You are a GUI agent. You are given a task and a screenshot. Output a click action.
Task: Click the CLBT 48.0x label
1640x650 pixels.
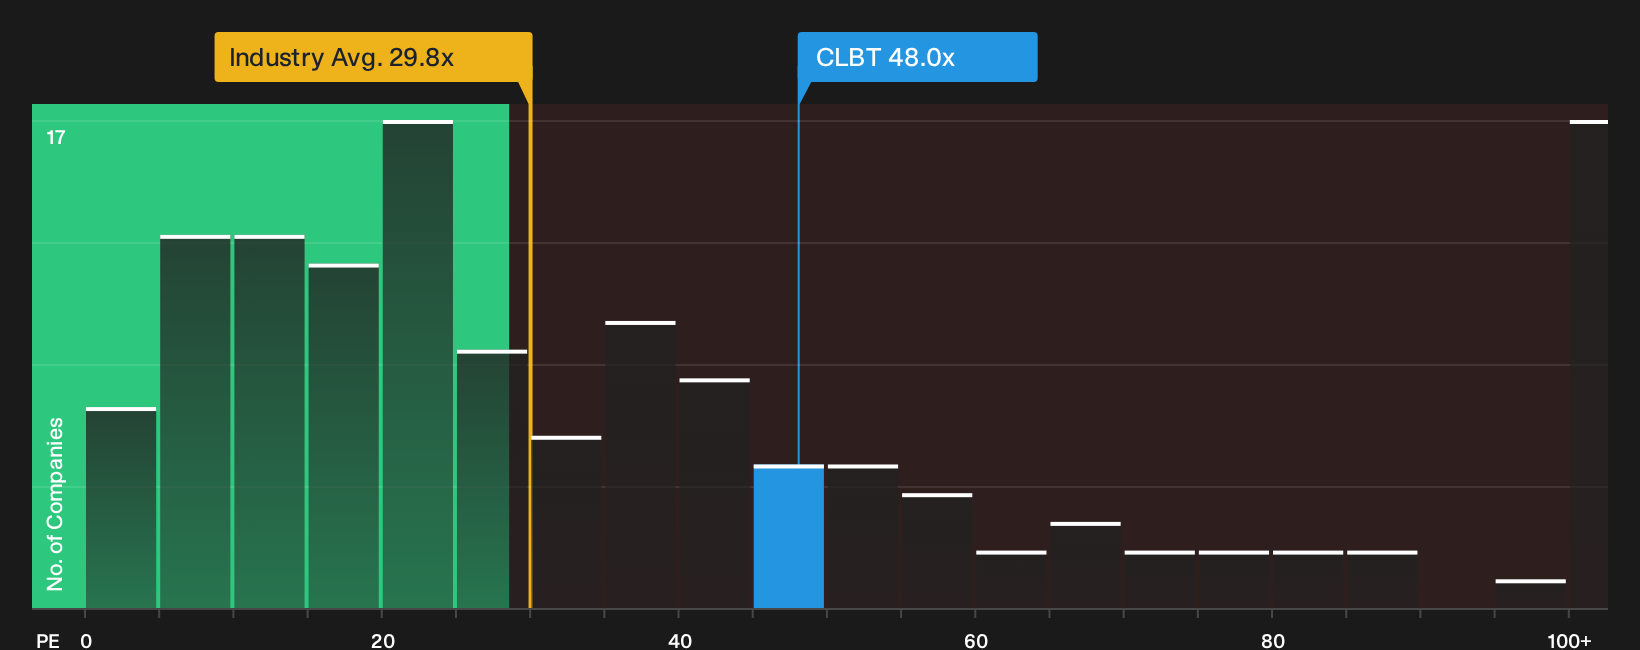tap(917, 57)
